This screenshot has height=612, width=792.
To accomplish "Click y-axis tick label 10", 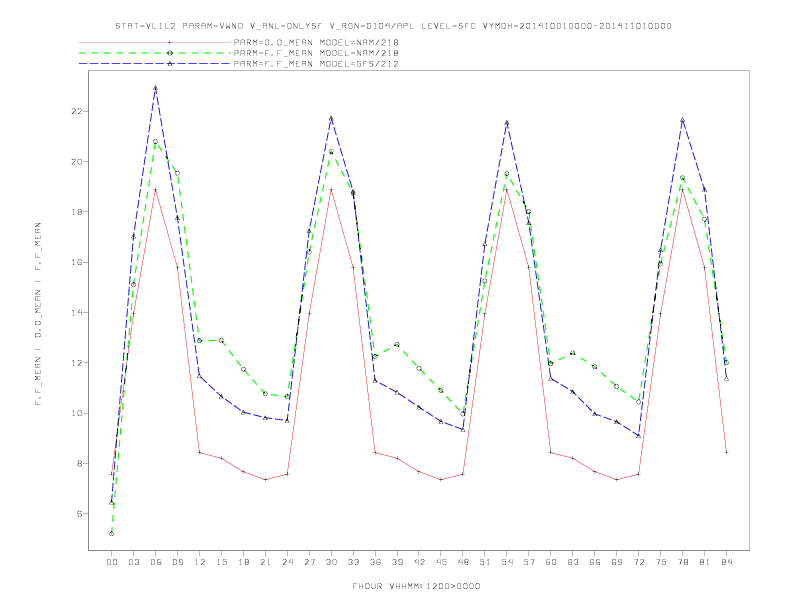I will 77,413.
